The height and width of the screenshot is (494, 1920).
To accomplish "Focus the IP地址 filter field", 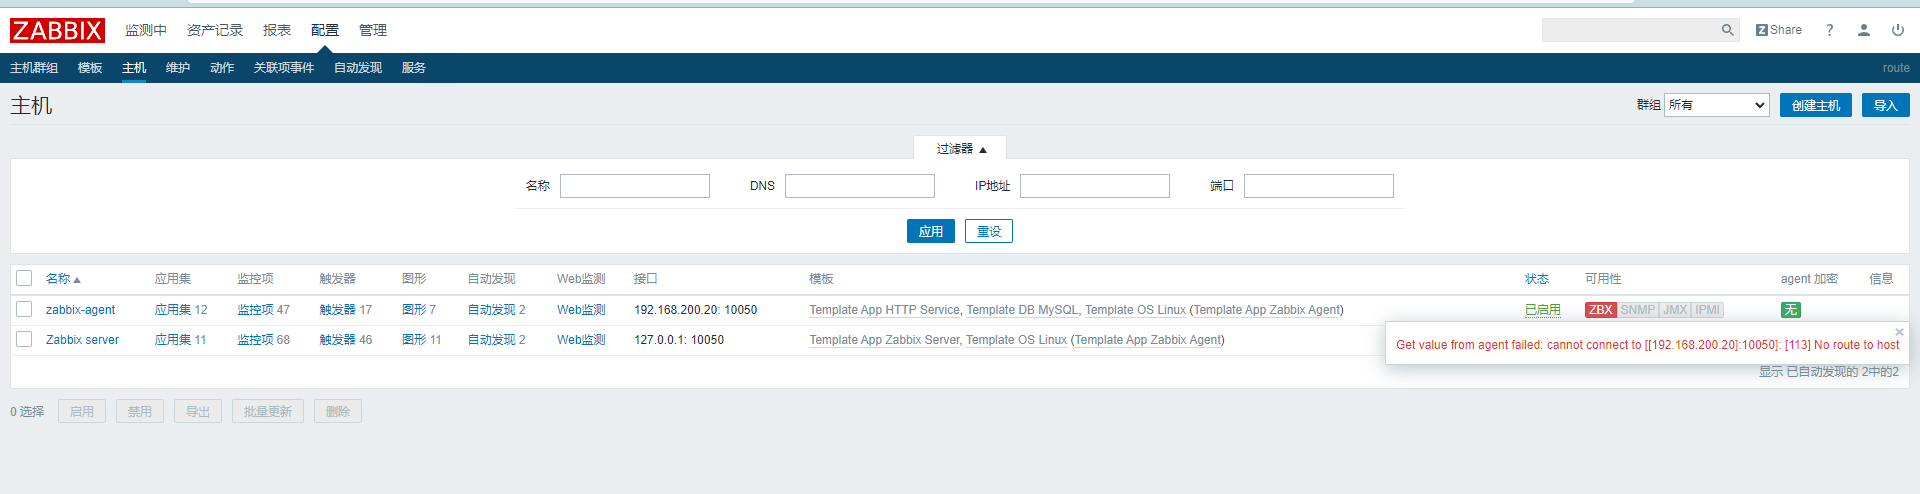I will pos(1095,186).
